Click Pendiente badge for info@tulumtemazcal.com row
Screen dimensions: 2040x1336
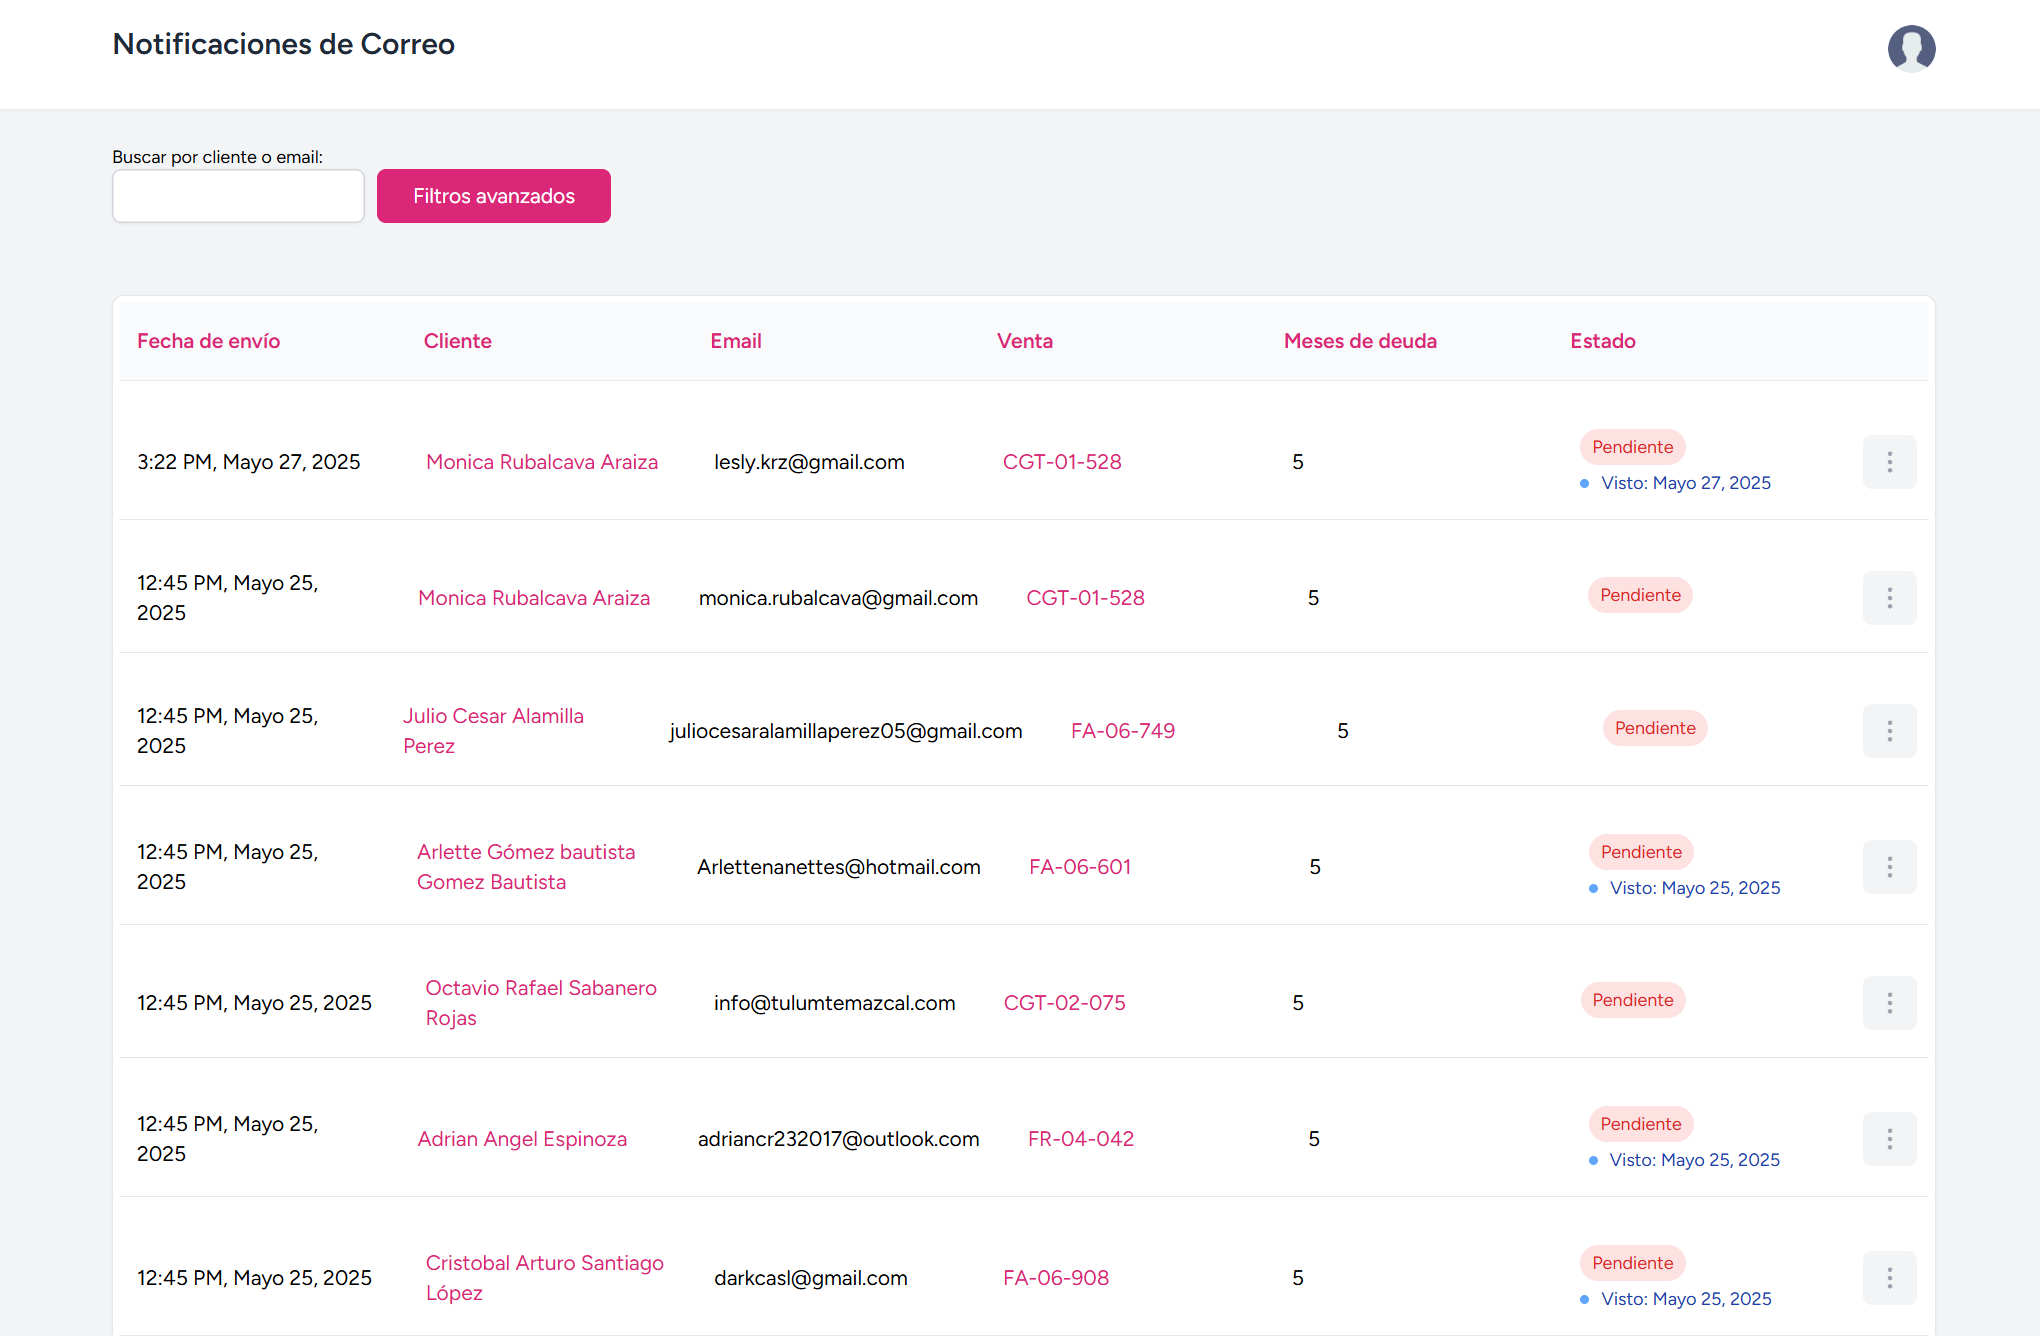[1632, 1000]
